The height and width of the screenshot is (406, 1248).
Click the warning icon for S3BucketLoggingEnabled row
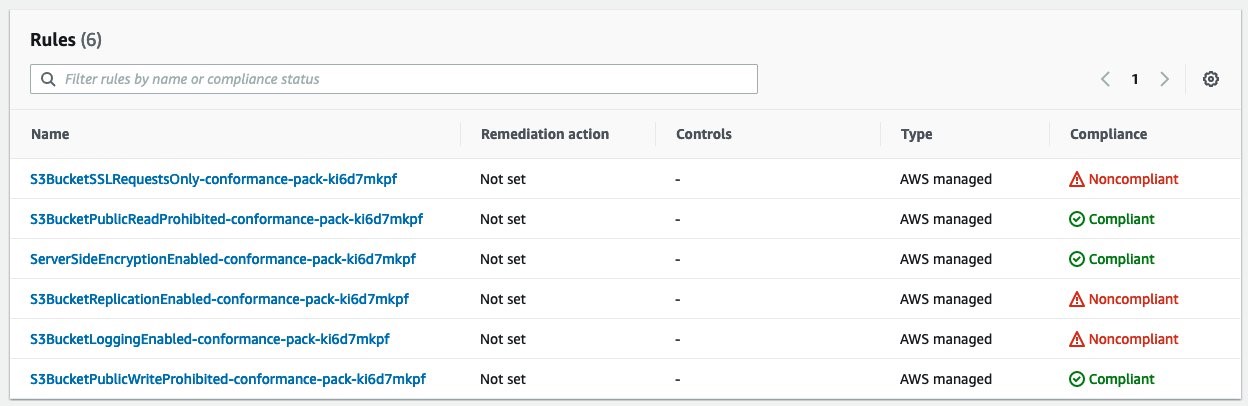[x=1077, y=339]
